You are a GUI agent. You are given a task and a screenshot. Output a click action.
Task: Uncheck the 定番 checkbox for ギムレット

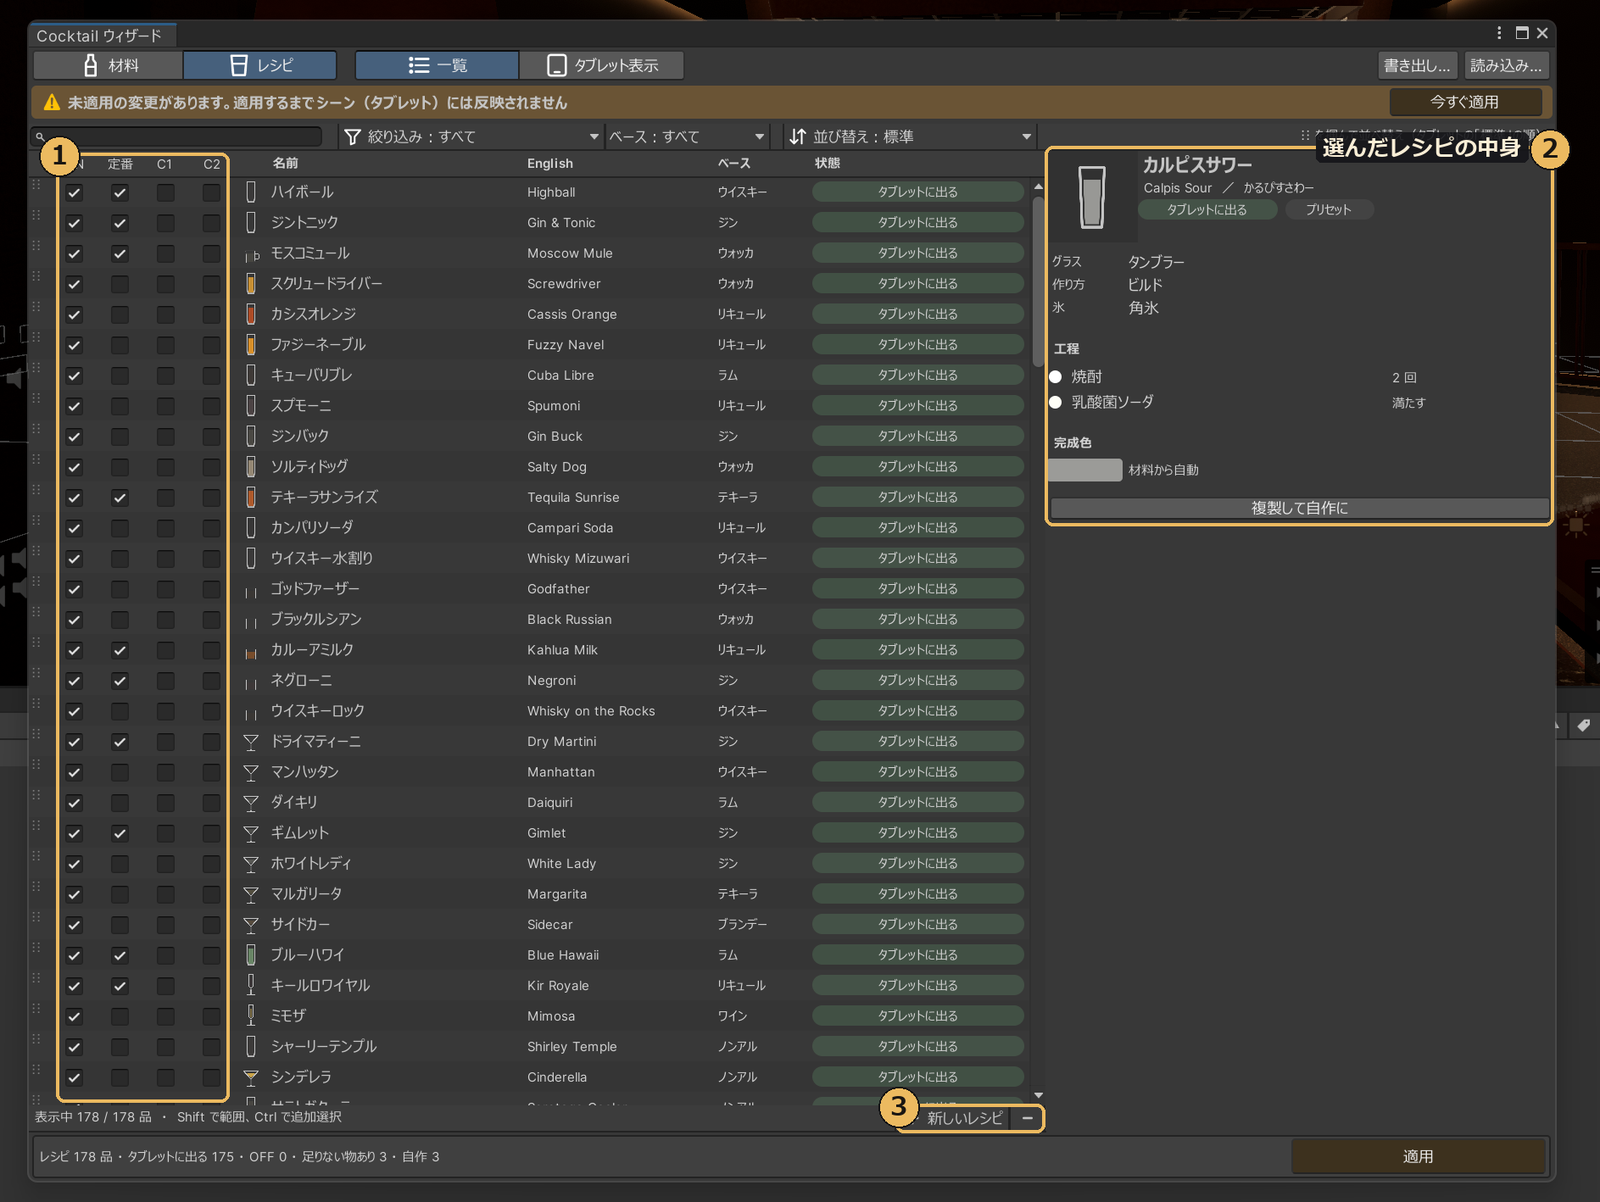click(x=120, y=833)
